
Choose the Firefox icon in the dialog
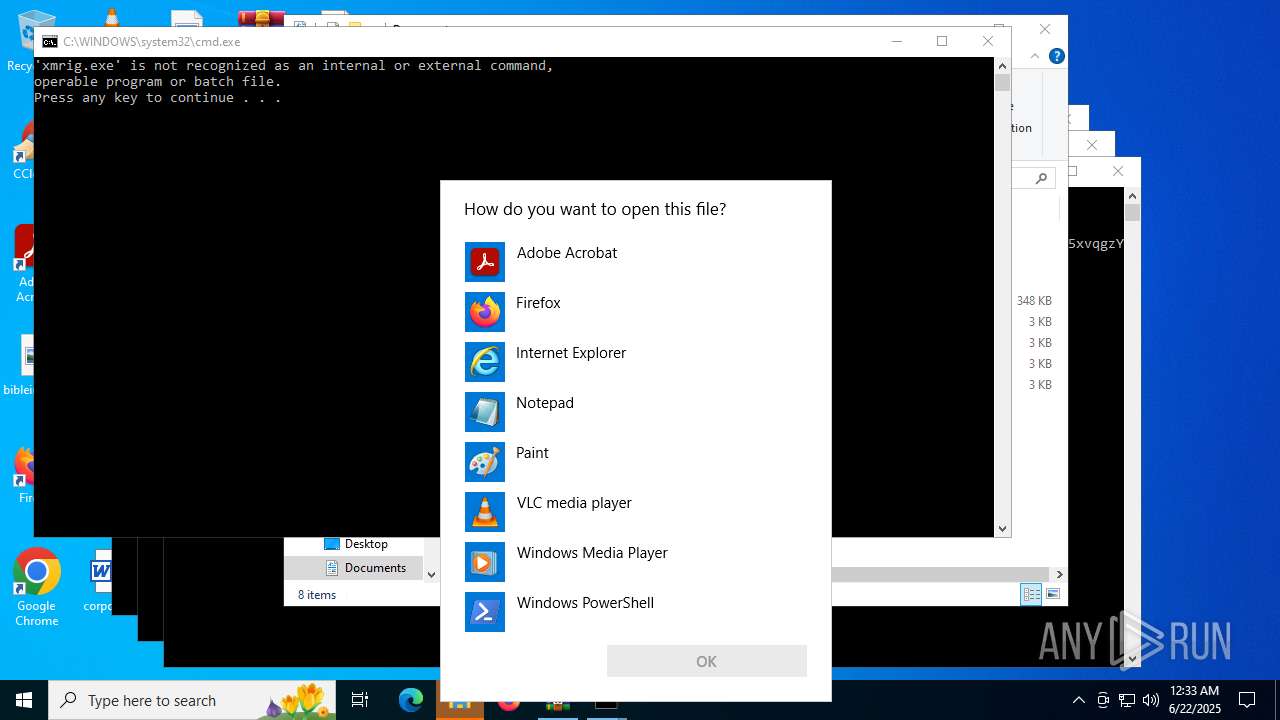[485, 312]
